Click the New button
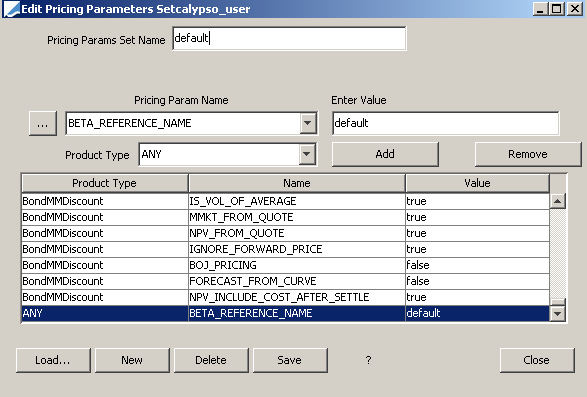Image resolution: width=587 pixels, height=397 pixels. click(132, 360)
